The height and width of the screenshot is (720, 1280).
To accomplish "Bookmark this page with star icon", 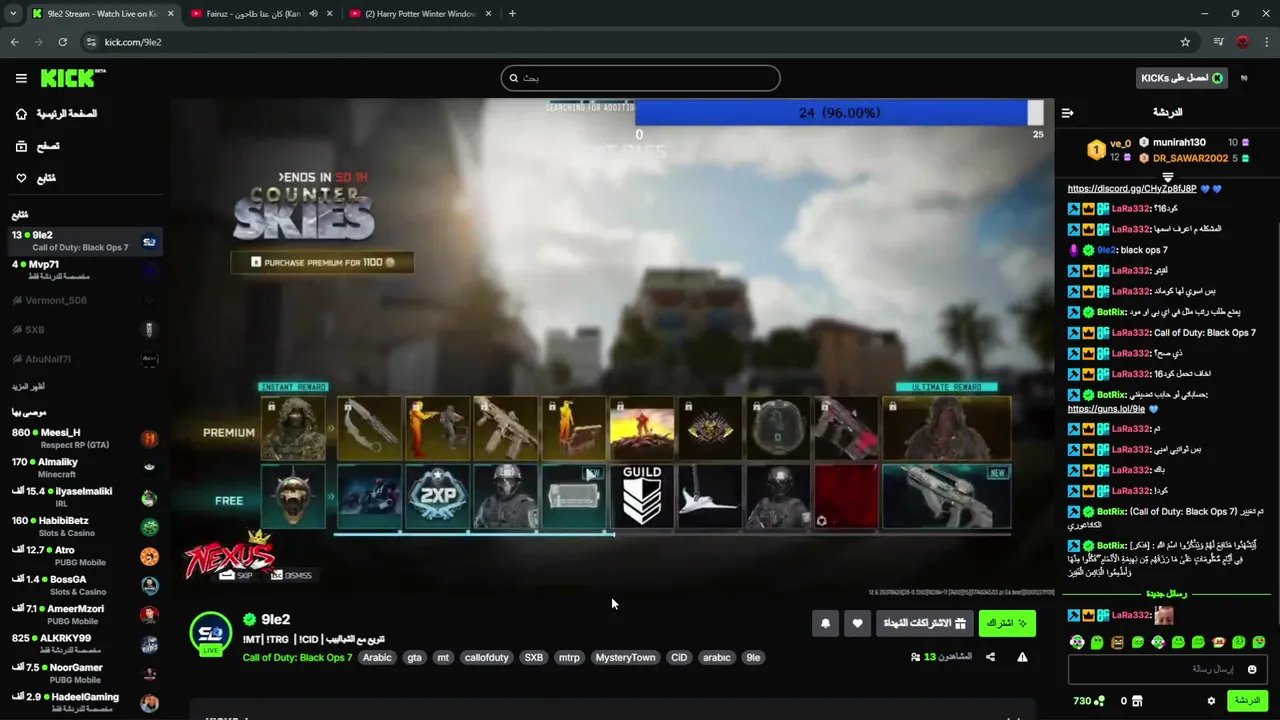I will click(1185, 42).
